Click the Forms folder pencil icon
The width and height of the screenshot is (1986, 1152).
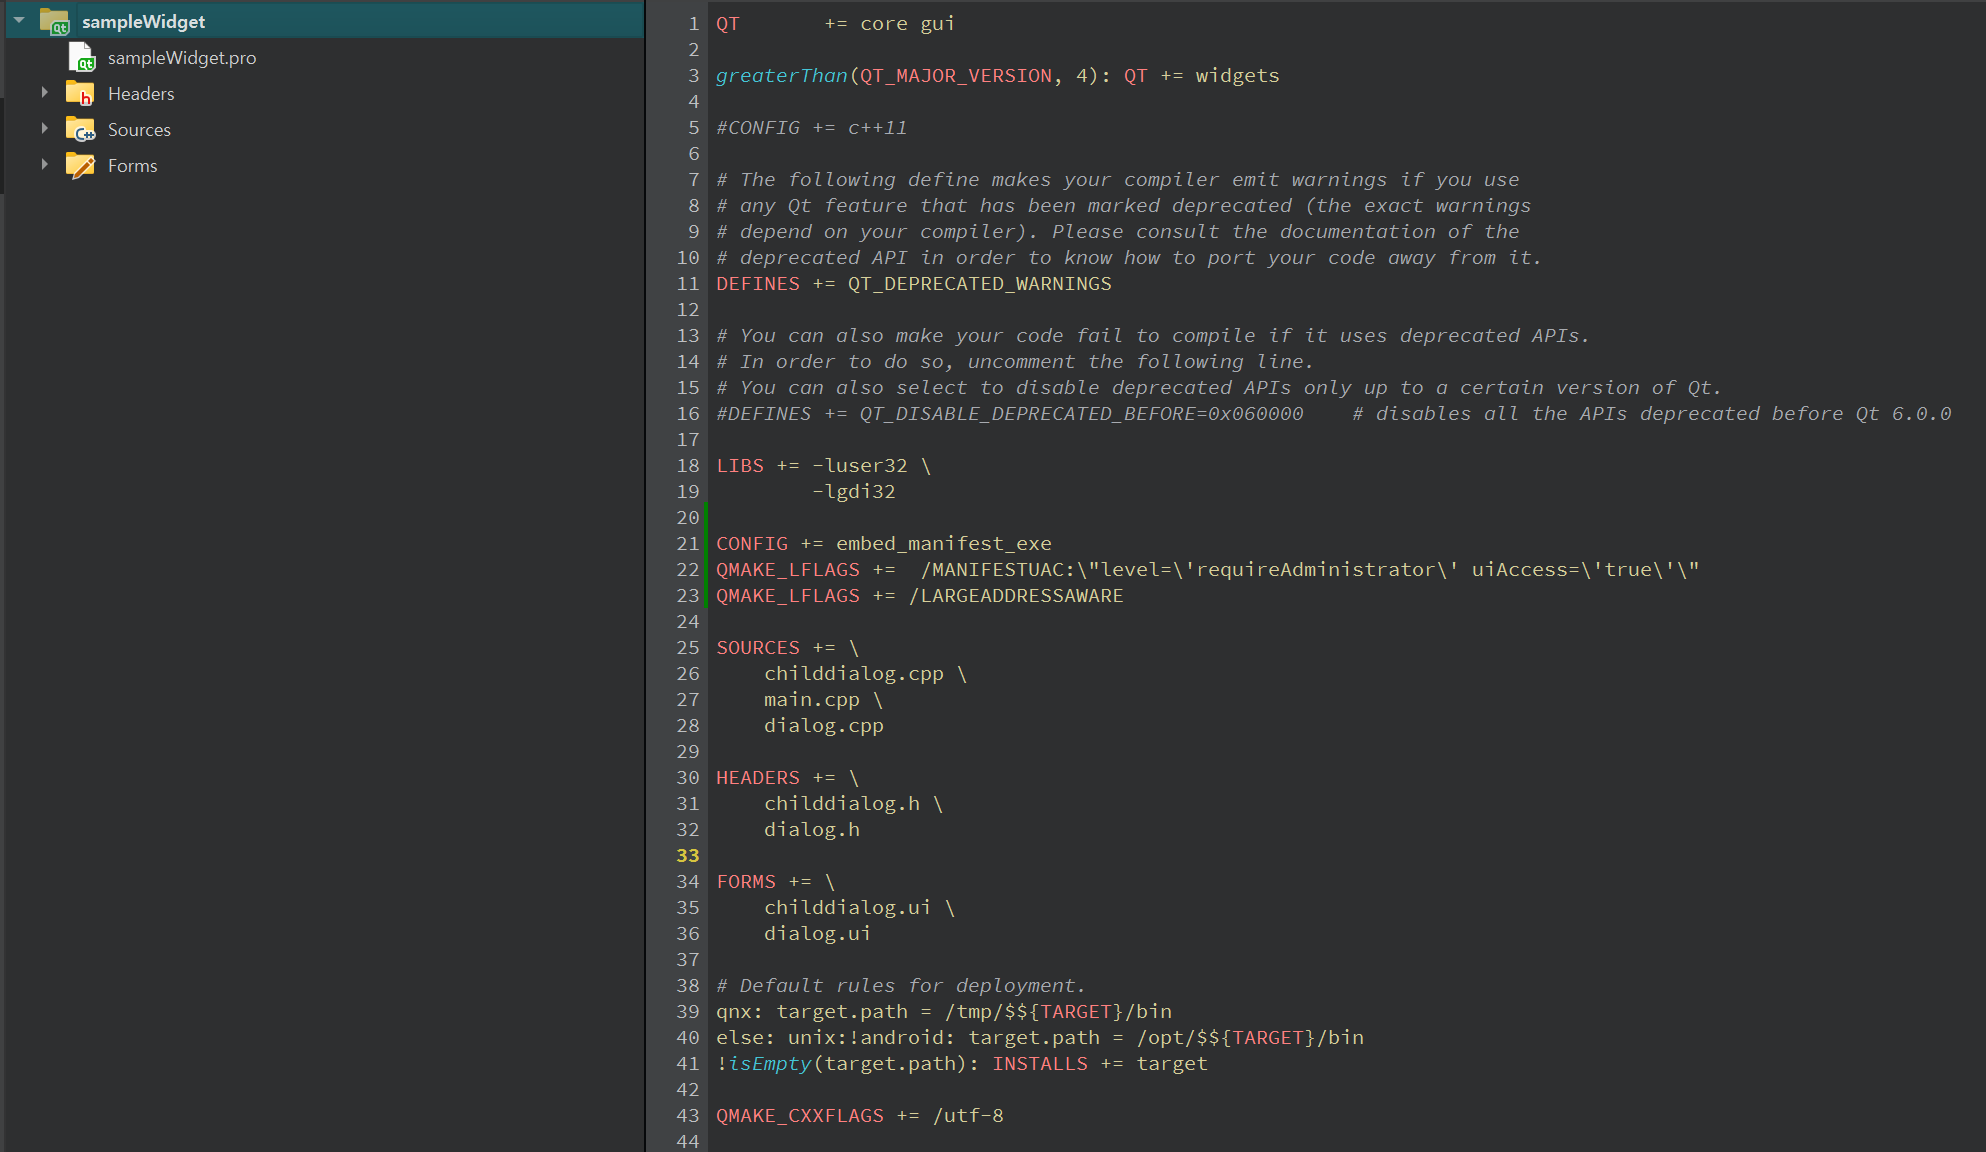tap(80, 166)
